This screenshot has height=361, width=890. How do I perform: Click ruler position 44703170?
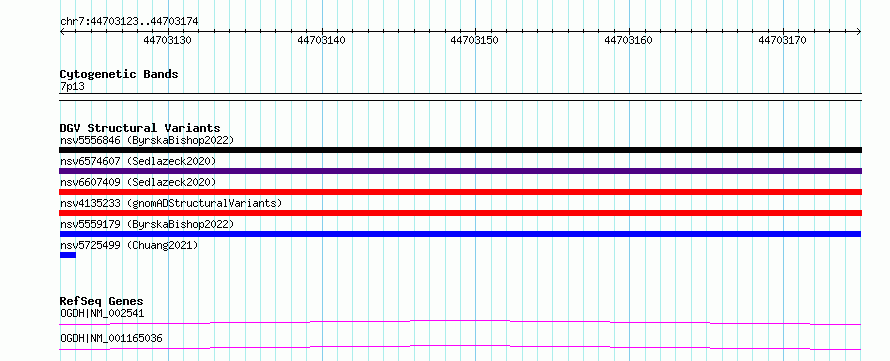782,40
